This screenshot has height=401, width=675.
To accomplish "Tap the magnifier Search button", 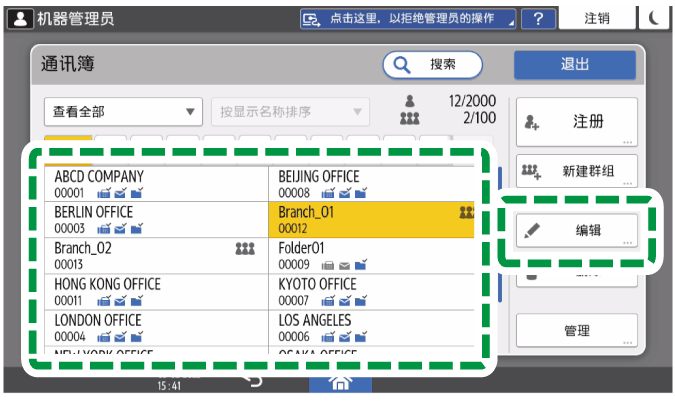I will (x=432, y=64).
